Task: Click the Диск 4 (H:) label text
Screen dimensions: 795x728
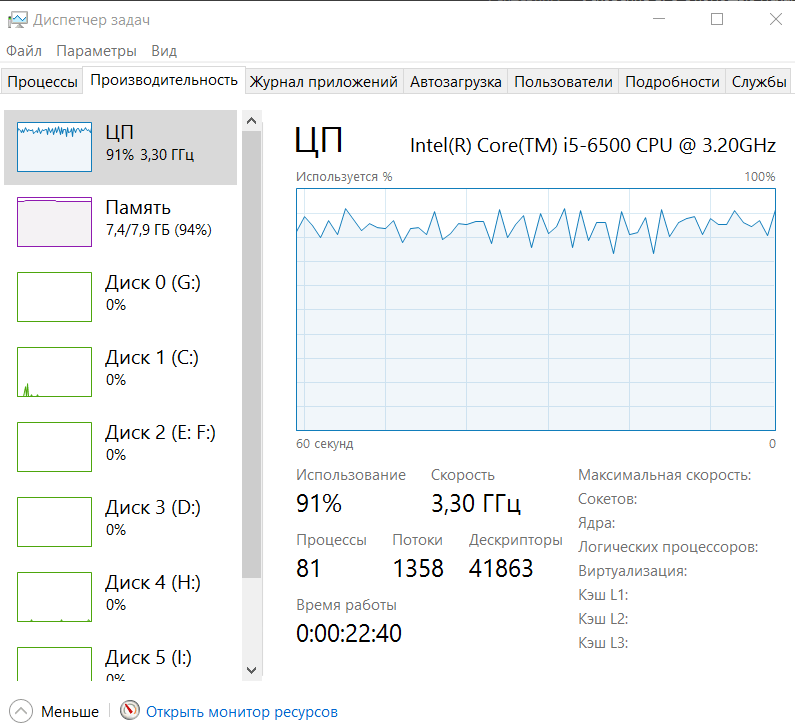Action: tap(153, 583)
